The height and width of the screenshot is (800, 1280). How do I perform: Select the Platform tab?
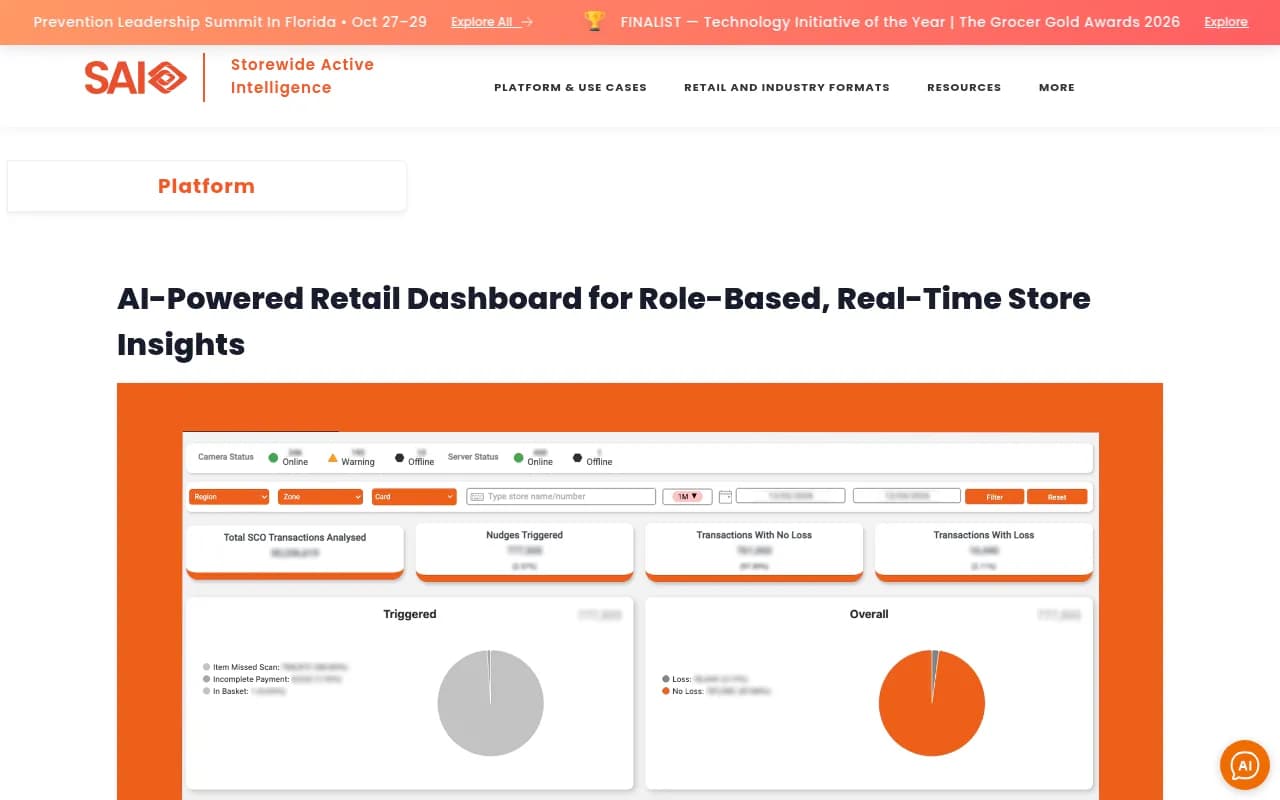(x=207, y=186)
